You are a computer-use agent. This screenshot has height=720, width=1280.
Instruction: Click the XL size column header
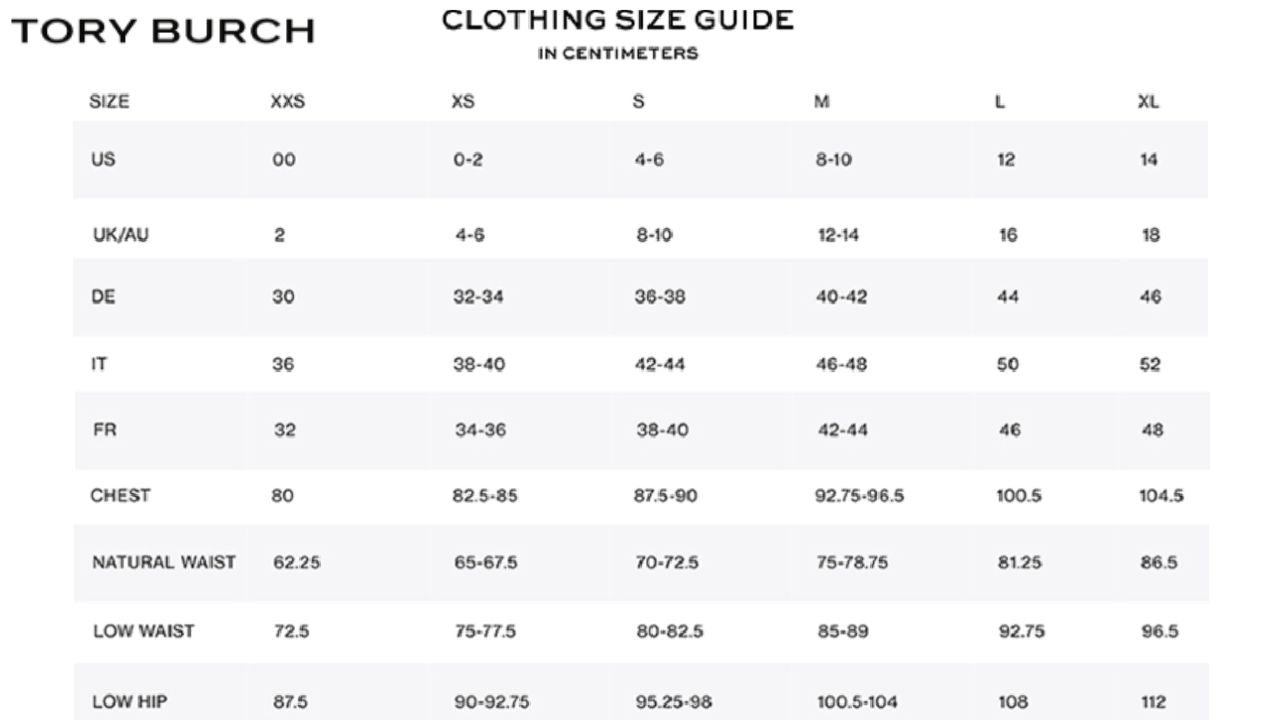(x=1148, y=102)
